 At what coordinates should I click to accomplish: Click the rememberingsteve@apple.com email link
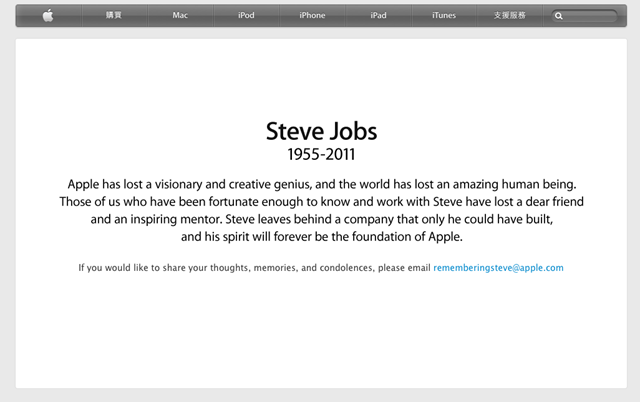[498, 268]
